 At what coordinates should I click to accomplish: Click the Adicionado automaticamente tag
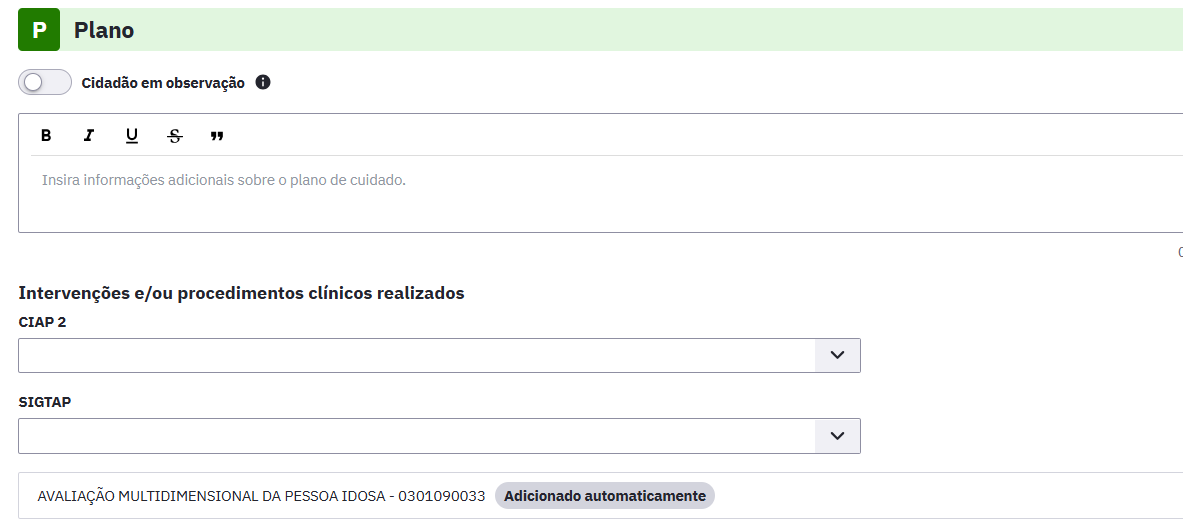point(605,496)
